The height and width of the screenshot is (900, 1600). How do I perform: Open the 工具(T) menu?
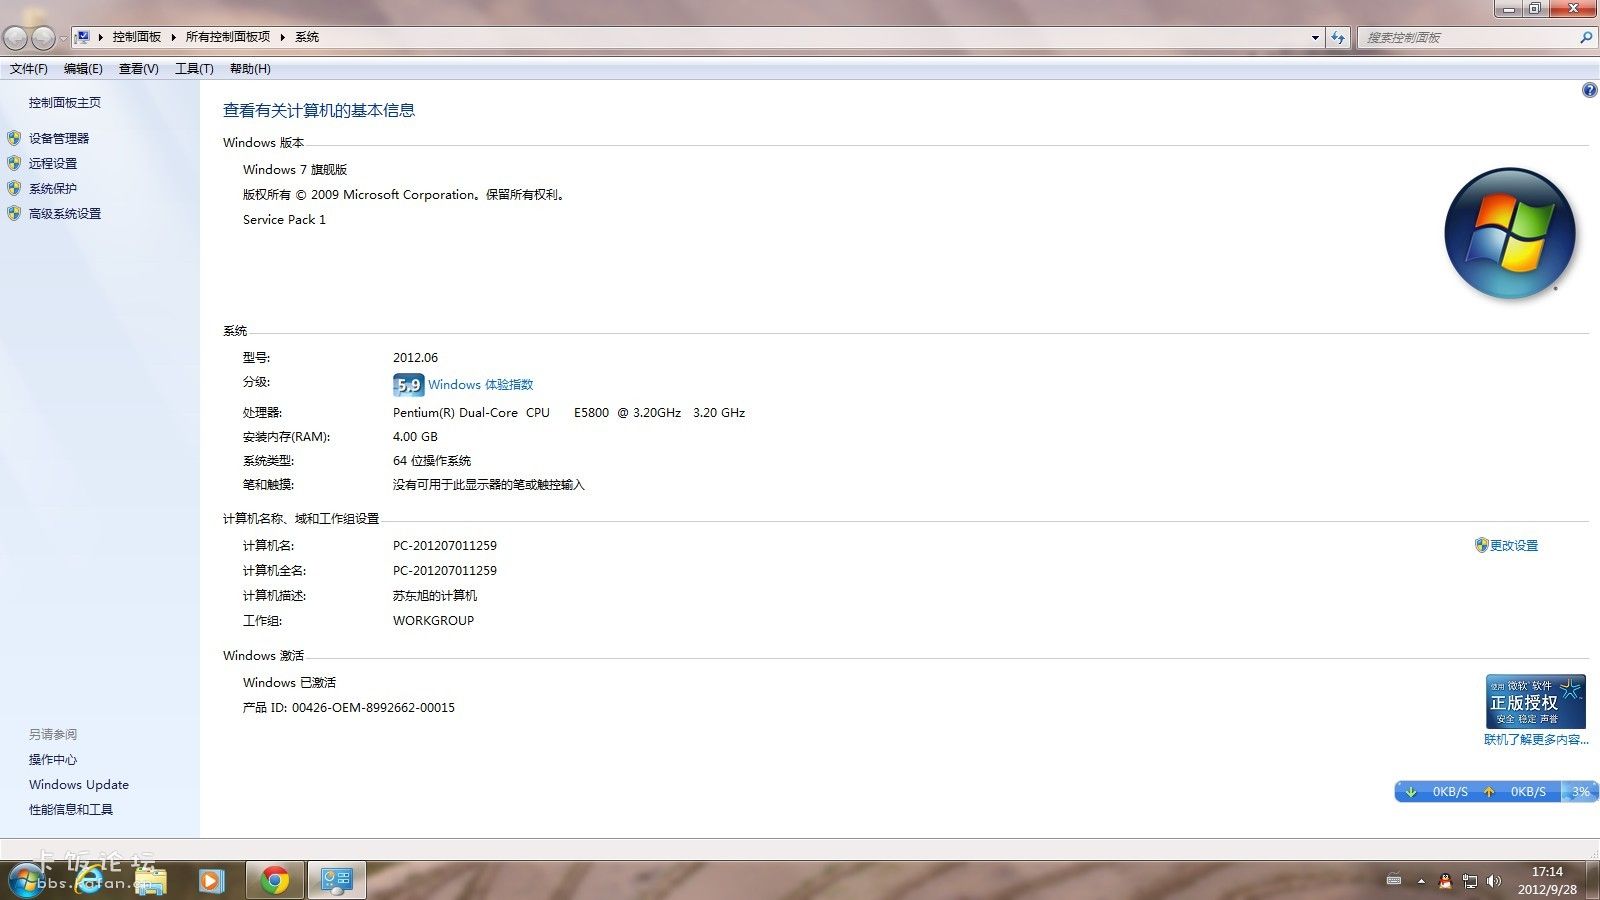pyautogui.click(x=194, y=69)
